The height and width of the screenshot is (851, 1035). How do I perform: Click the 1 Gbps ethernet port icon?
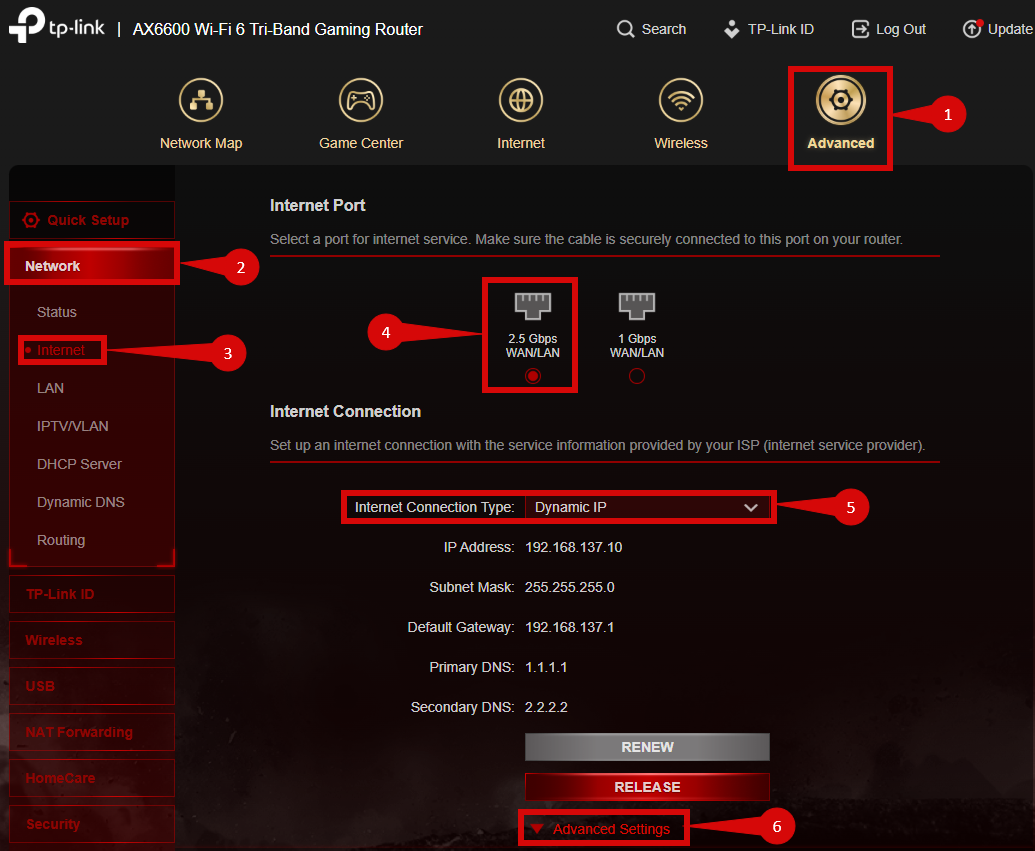637,306
